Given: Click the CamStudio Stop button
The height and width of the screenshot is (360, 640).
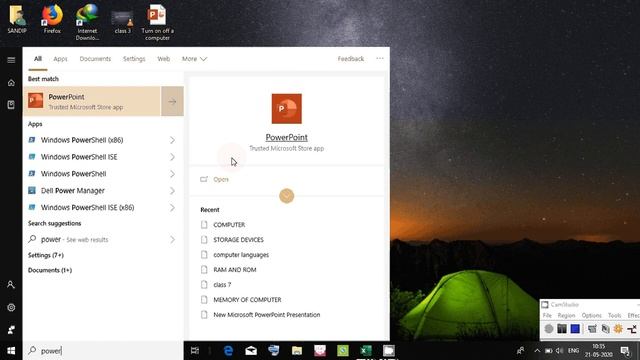Looking at the screenshot, I should (x=575, y=329).
